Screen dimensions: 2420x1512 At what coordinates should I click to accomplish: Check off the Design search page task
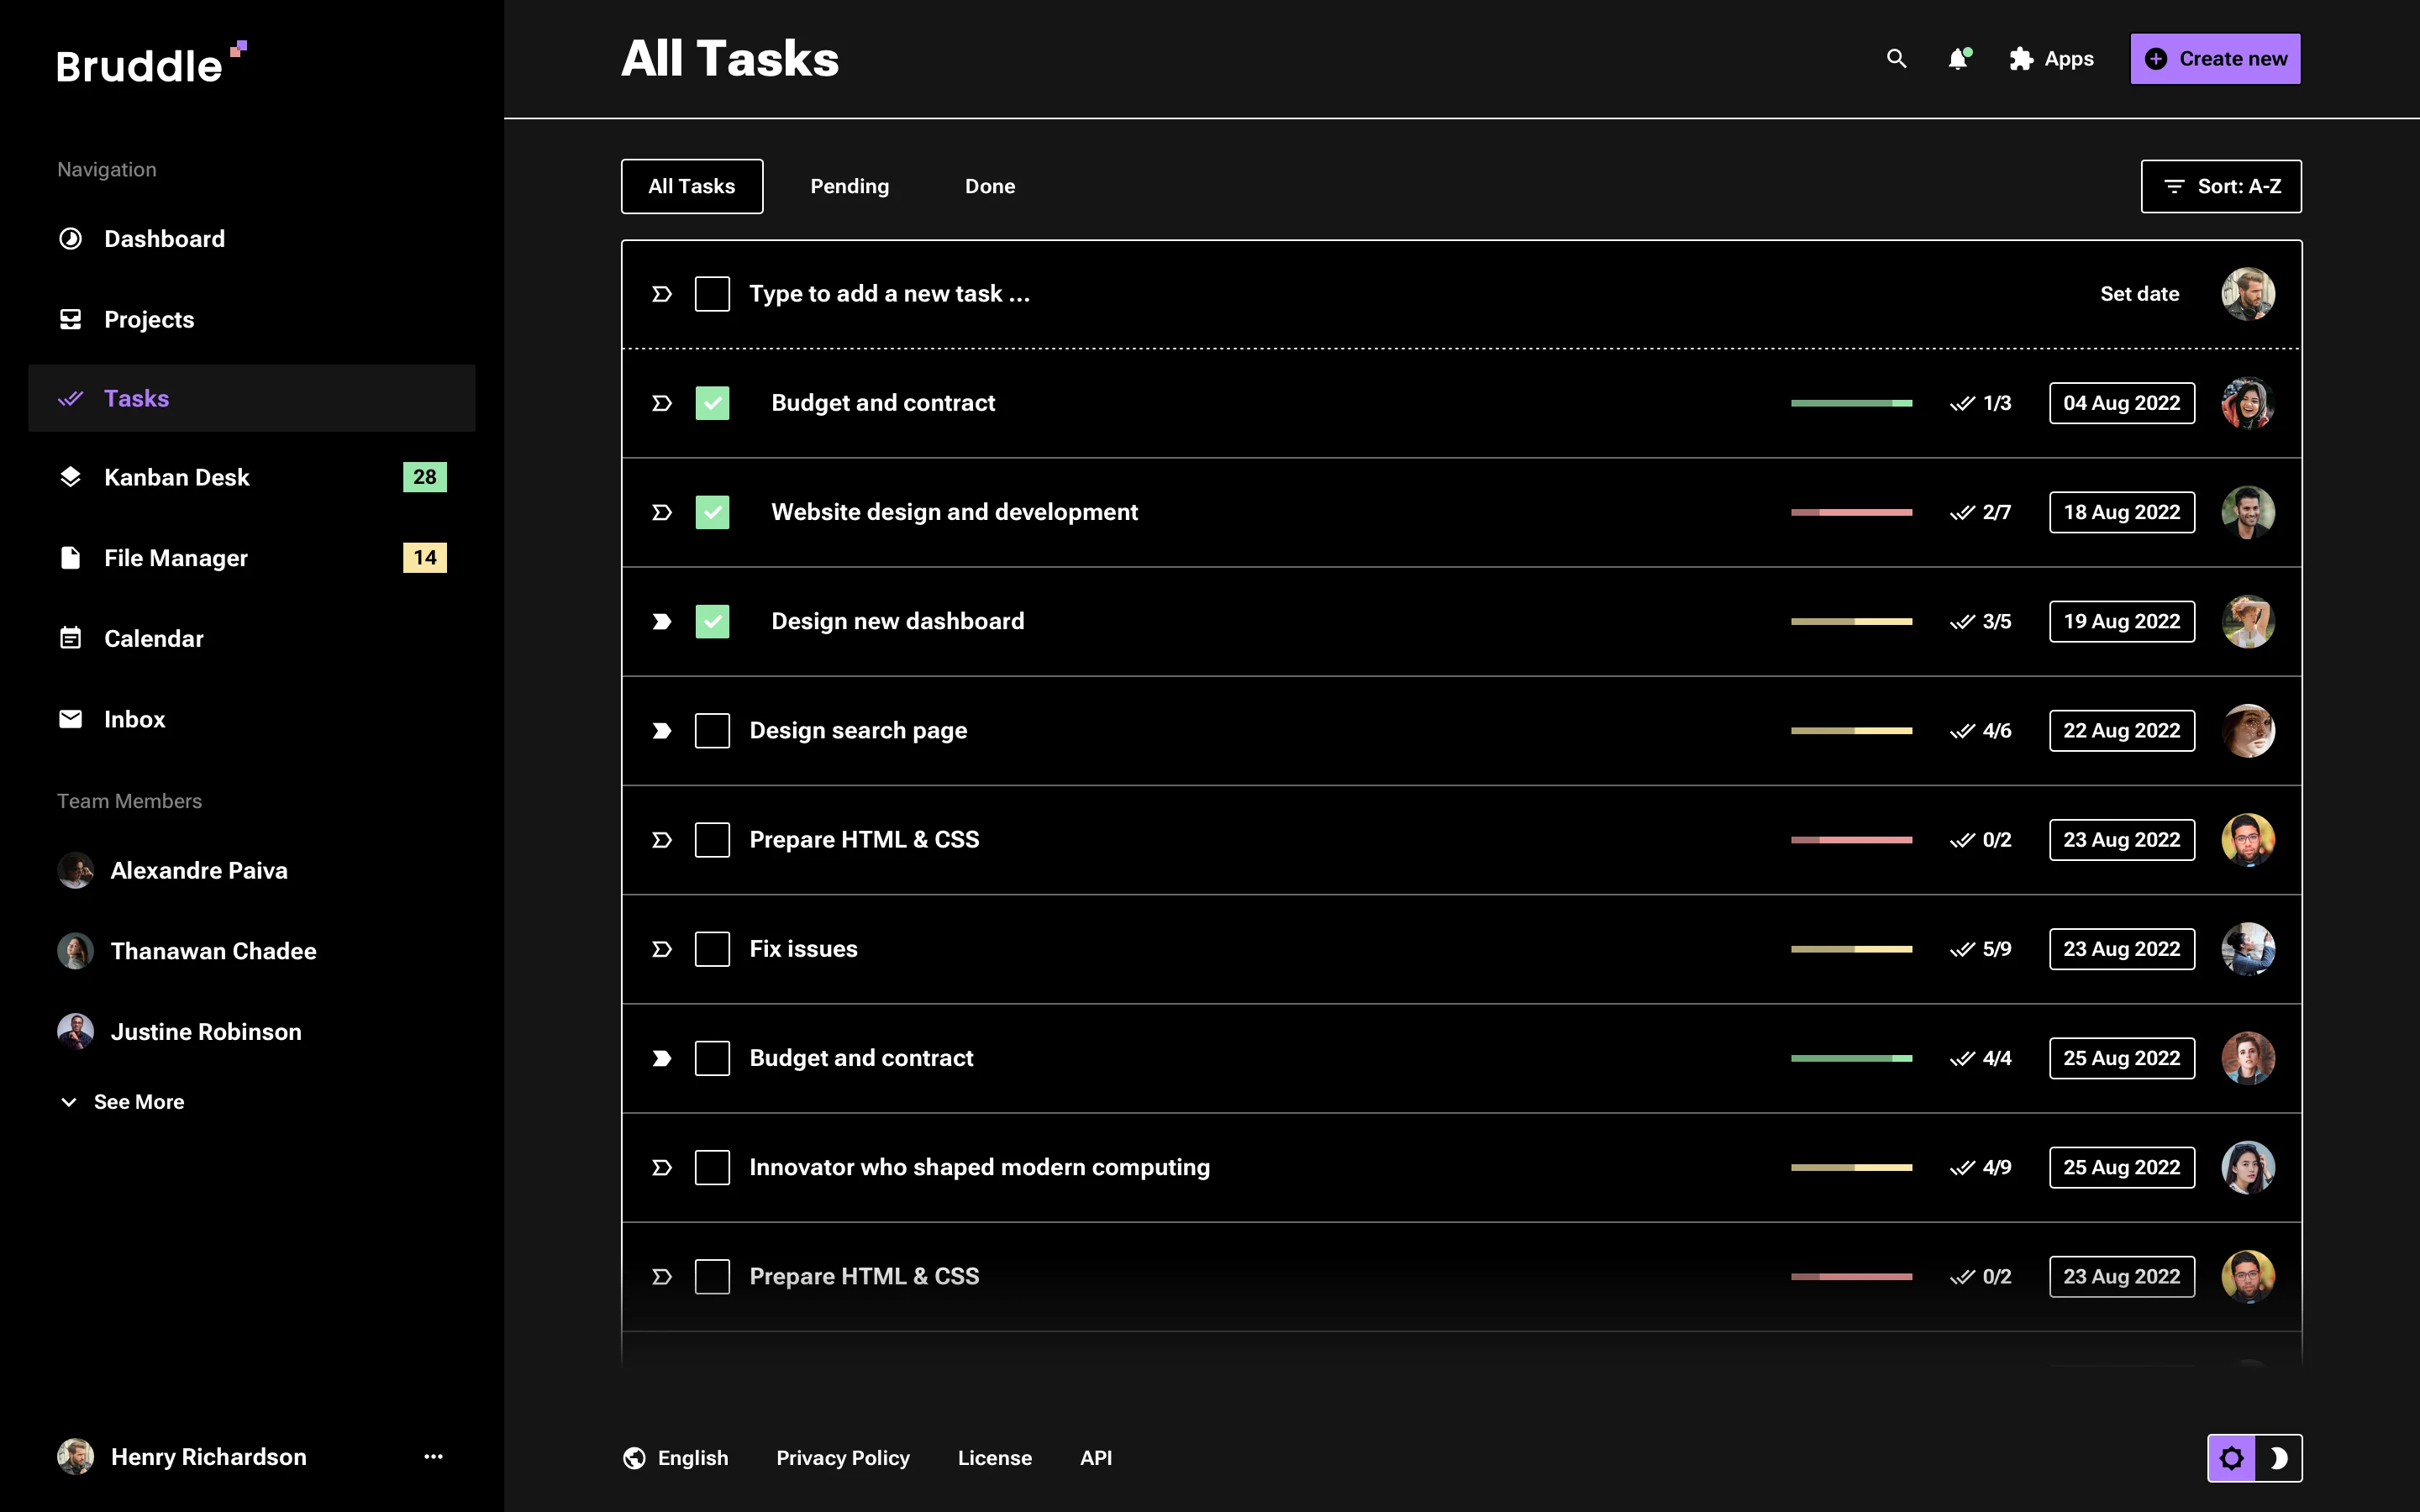click(712, 730)
